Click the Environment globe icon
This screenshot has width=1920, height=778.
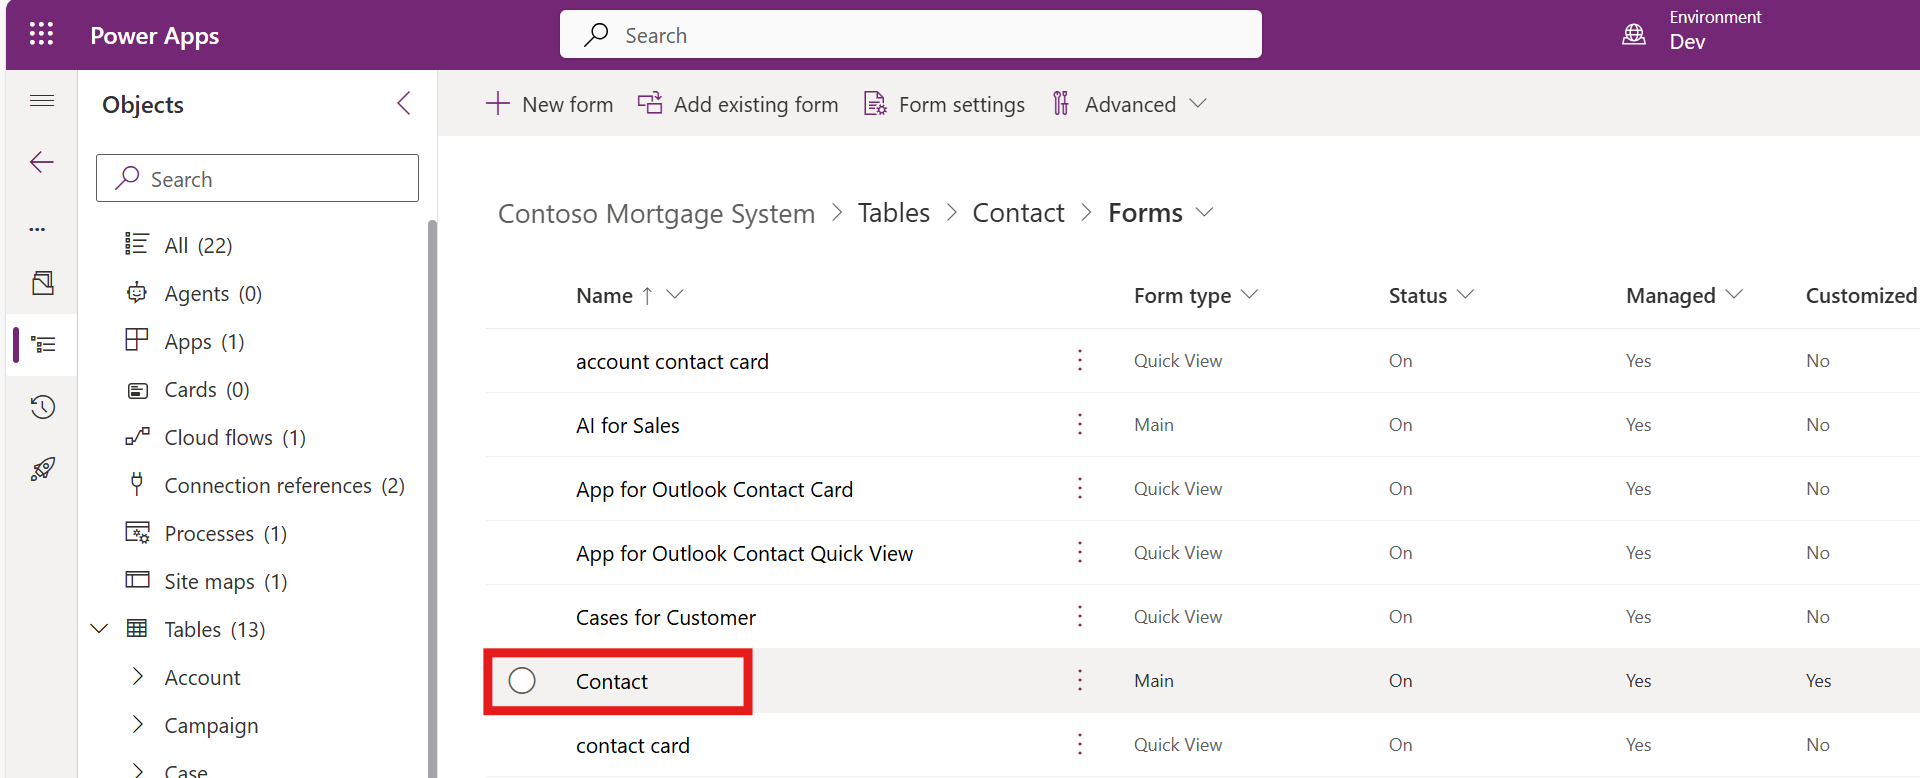(x=1633, y=35)
